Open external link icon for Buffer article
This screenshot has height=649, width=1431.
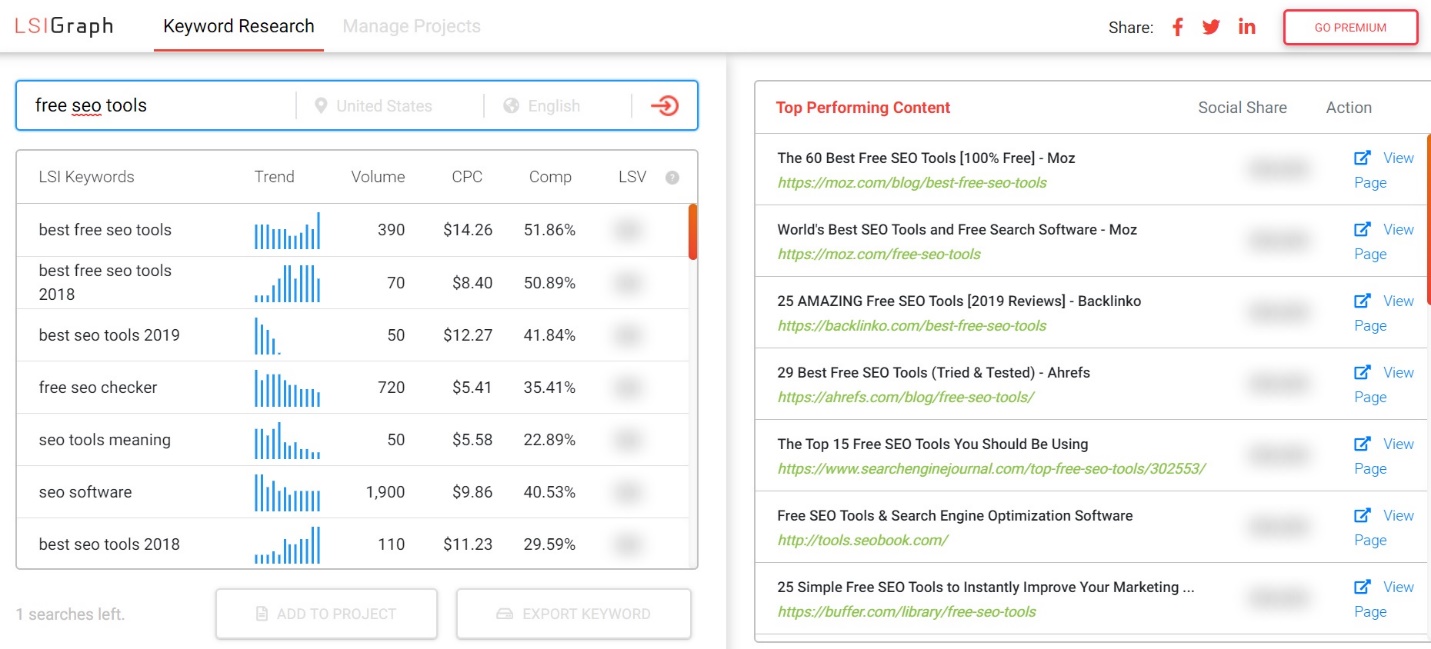[1362, 587]
